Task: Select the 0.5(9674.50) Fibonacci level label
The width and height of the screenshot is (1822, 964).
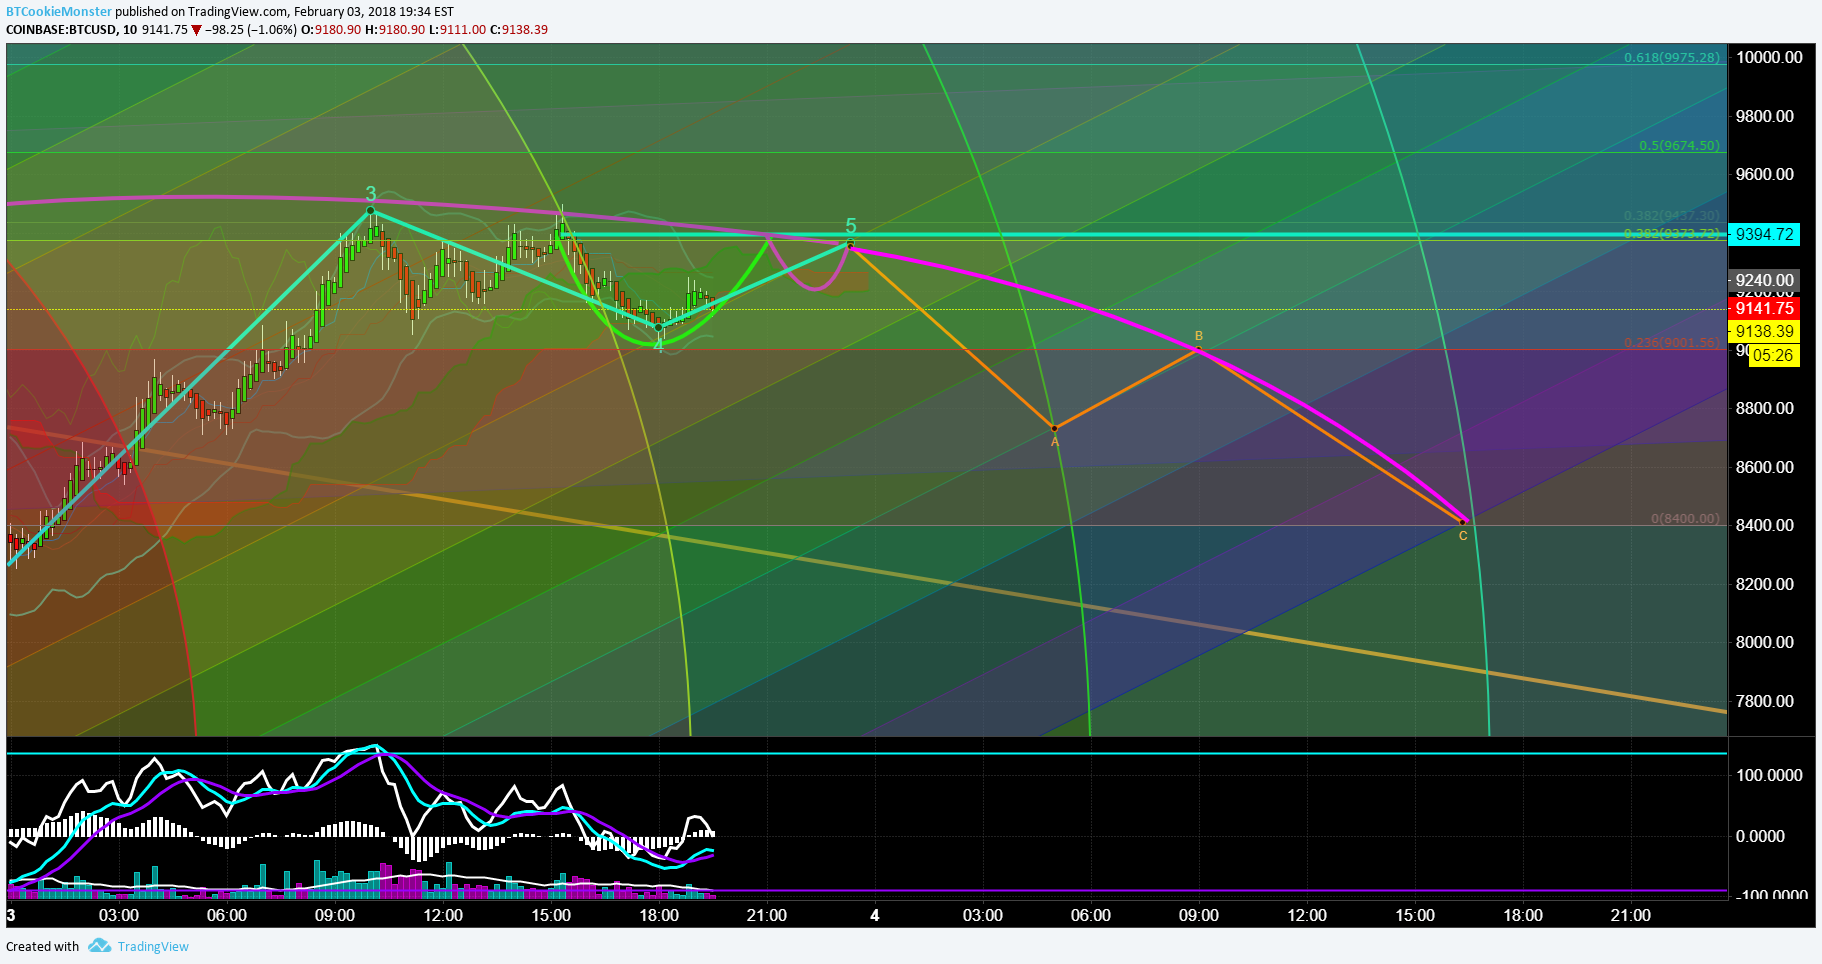Action: pyautogui.click(x=1679, y=146)
